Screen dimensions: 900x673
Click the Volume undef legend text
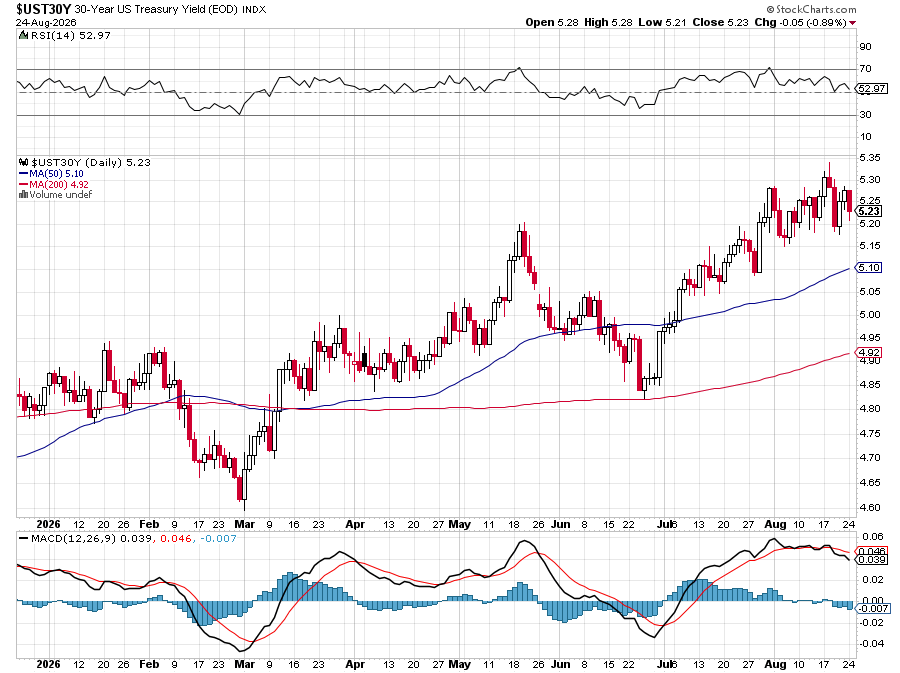point(61,194)
